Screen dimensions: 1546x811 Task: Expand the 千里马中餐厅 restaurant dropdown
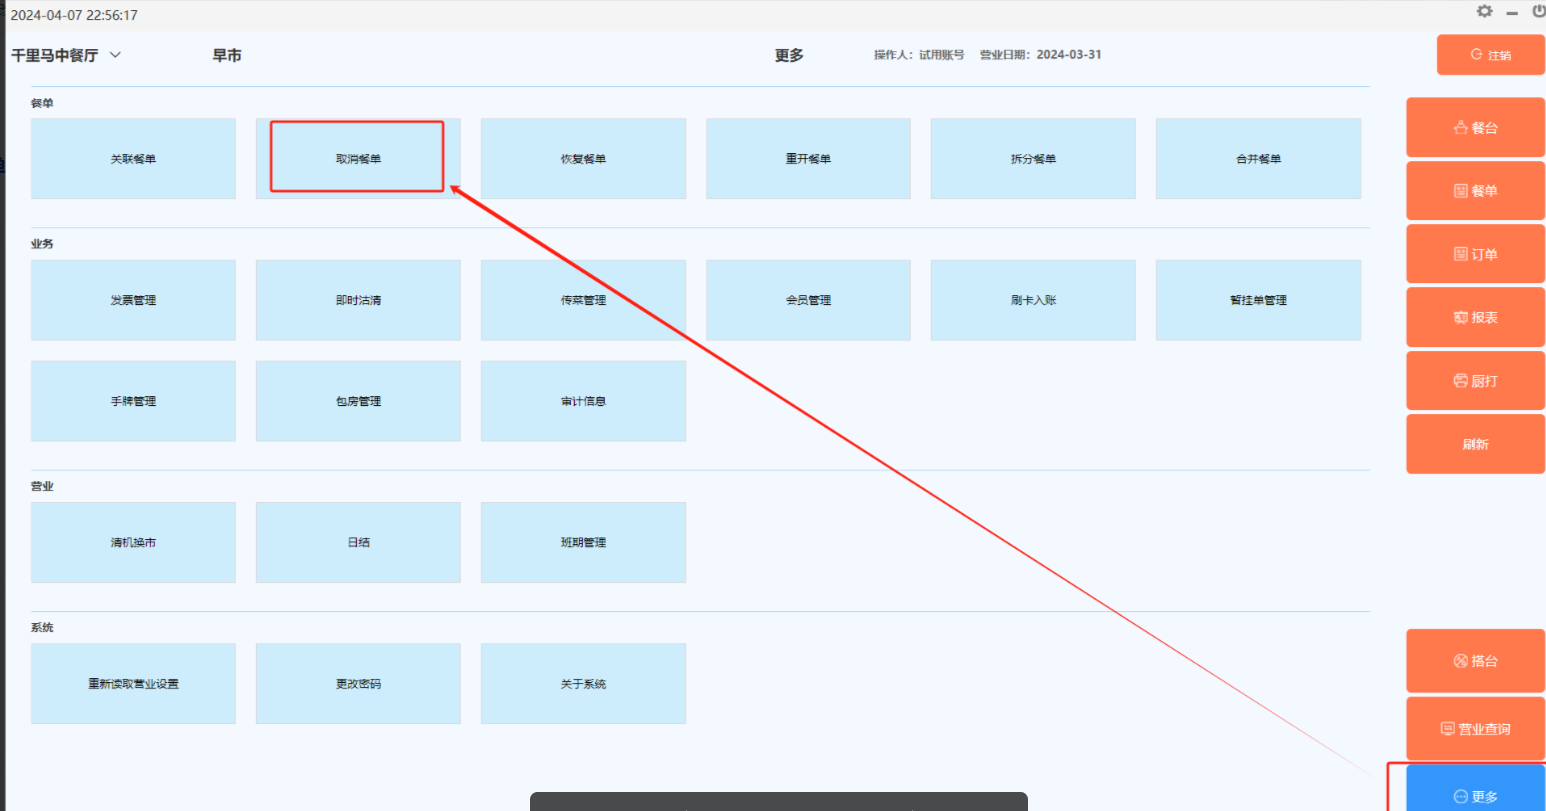coord(115,55)
